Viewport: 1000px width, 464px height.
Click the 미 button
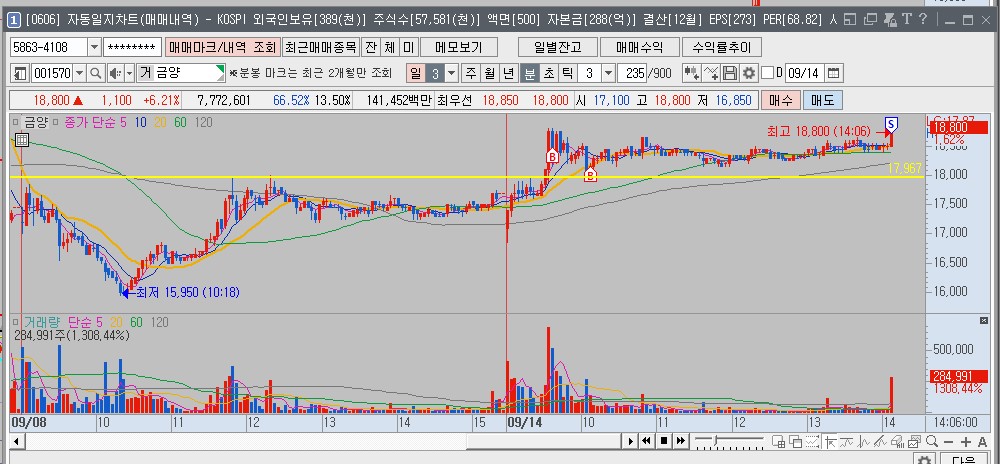[408, 47]
